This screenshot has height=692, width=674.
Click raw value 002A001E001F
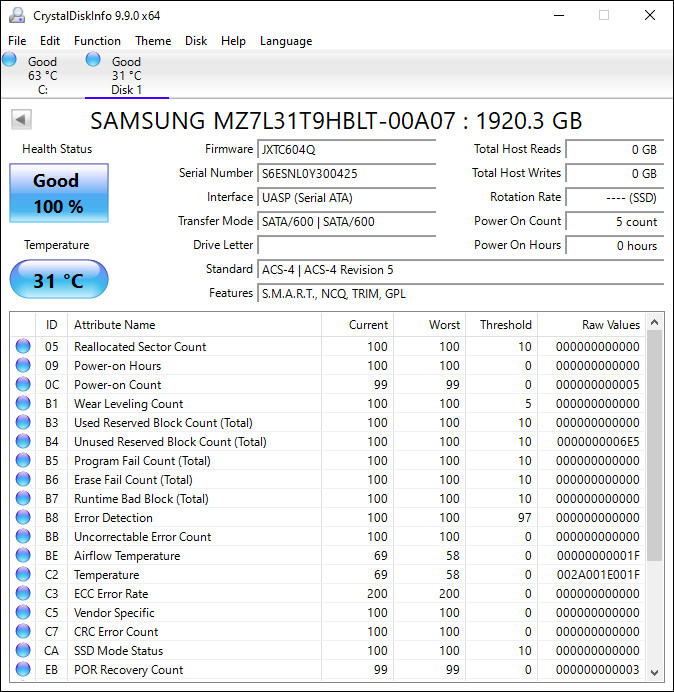(598, 575)
